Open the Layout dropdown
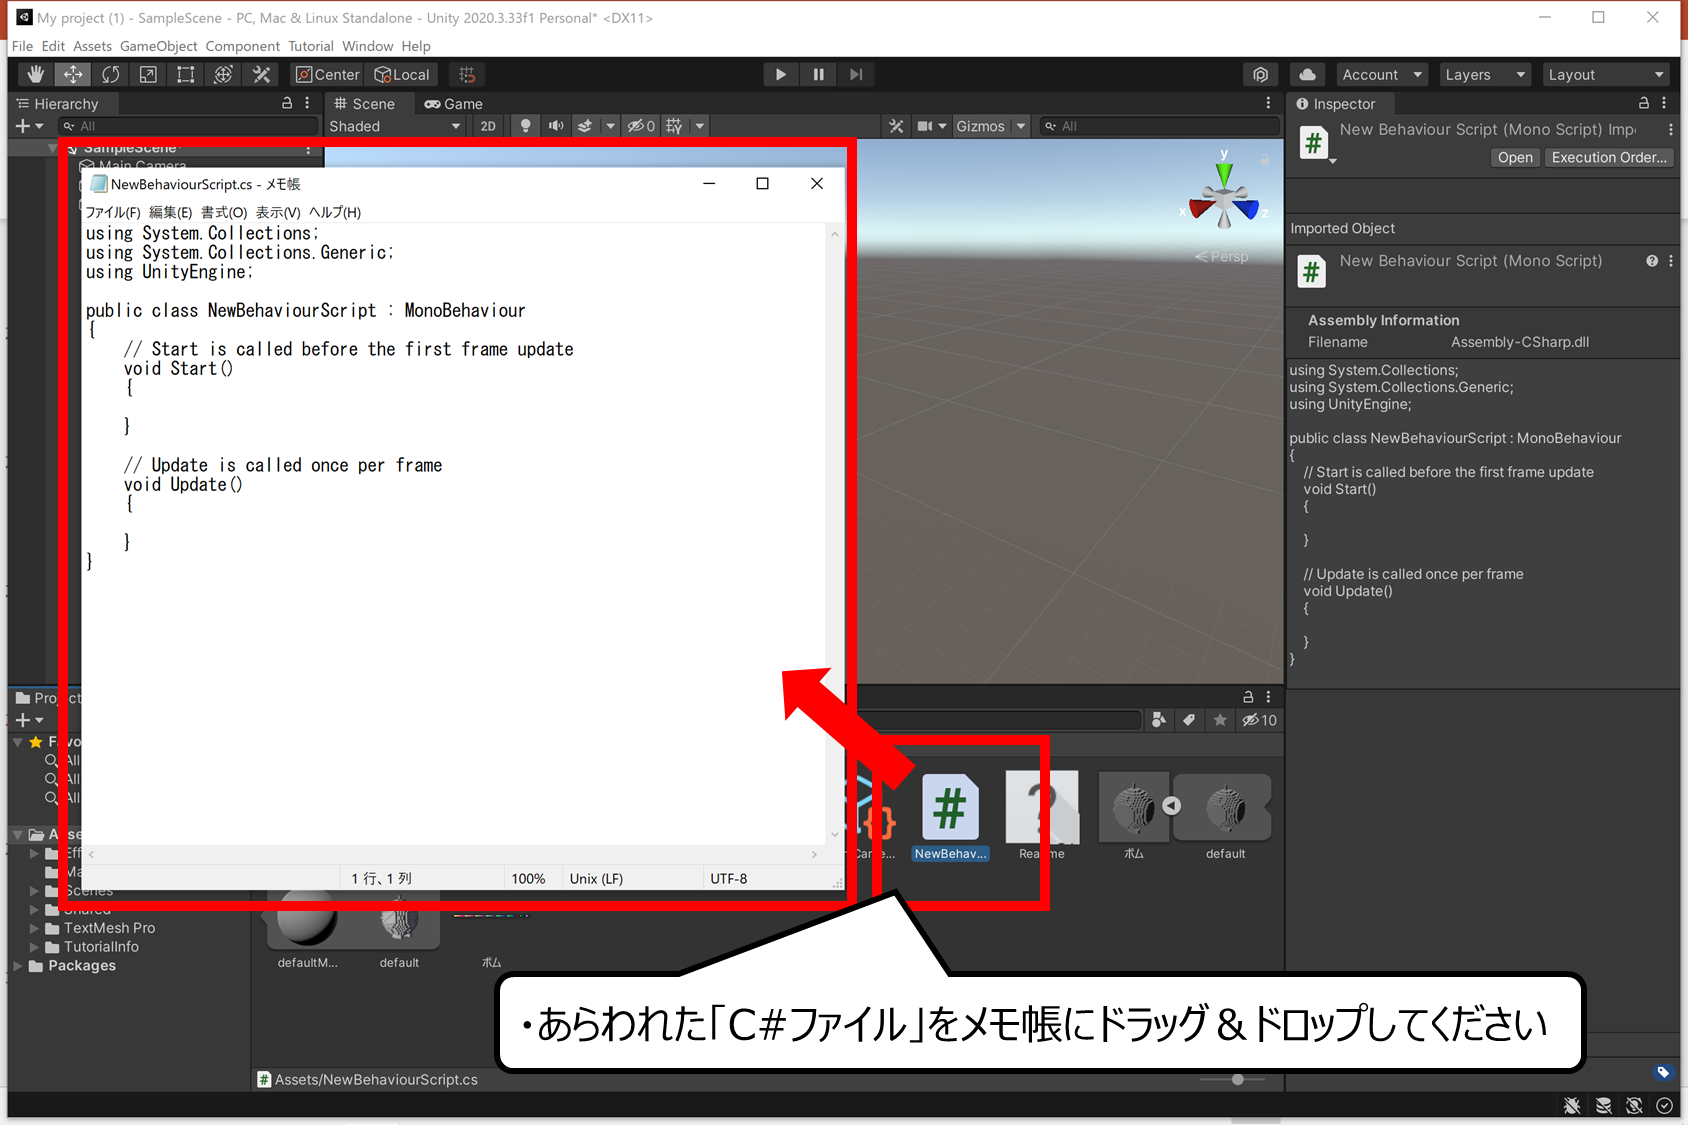Viewport: 1688px width, 1125px height. click(1606, 74)
